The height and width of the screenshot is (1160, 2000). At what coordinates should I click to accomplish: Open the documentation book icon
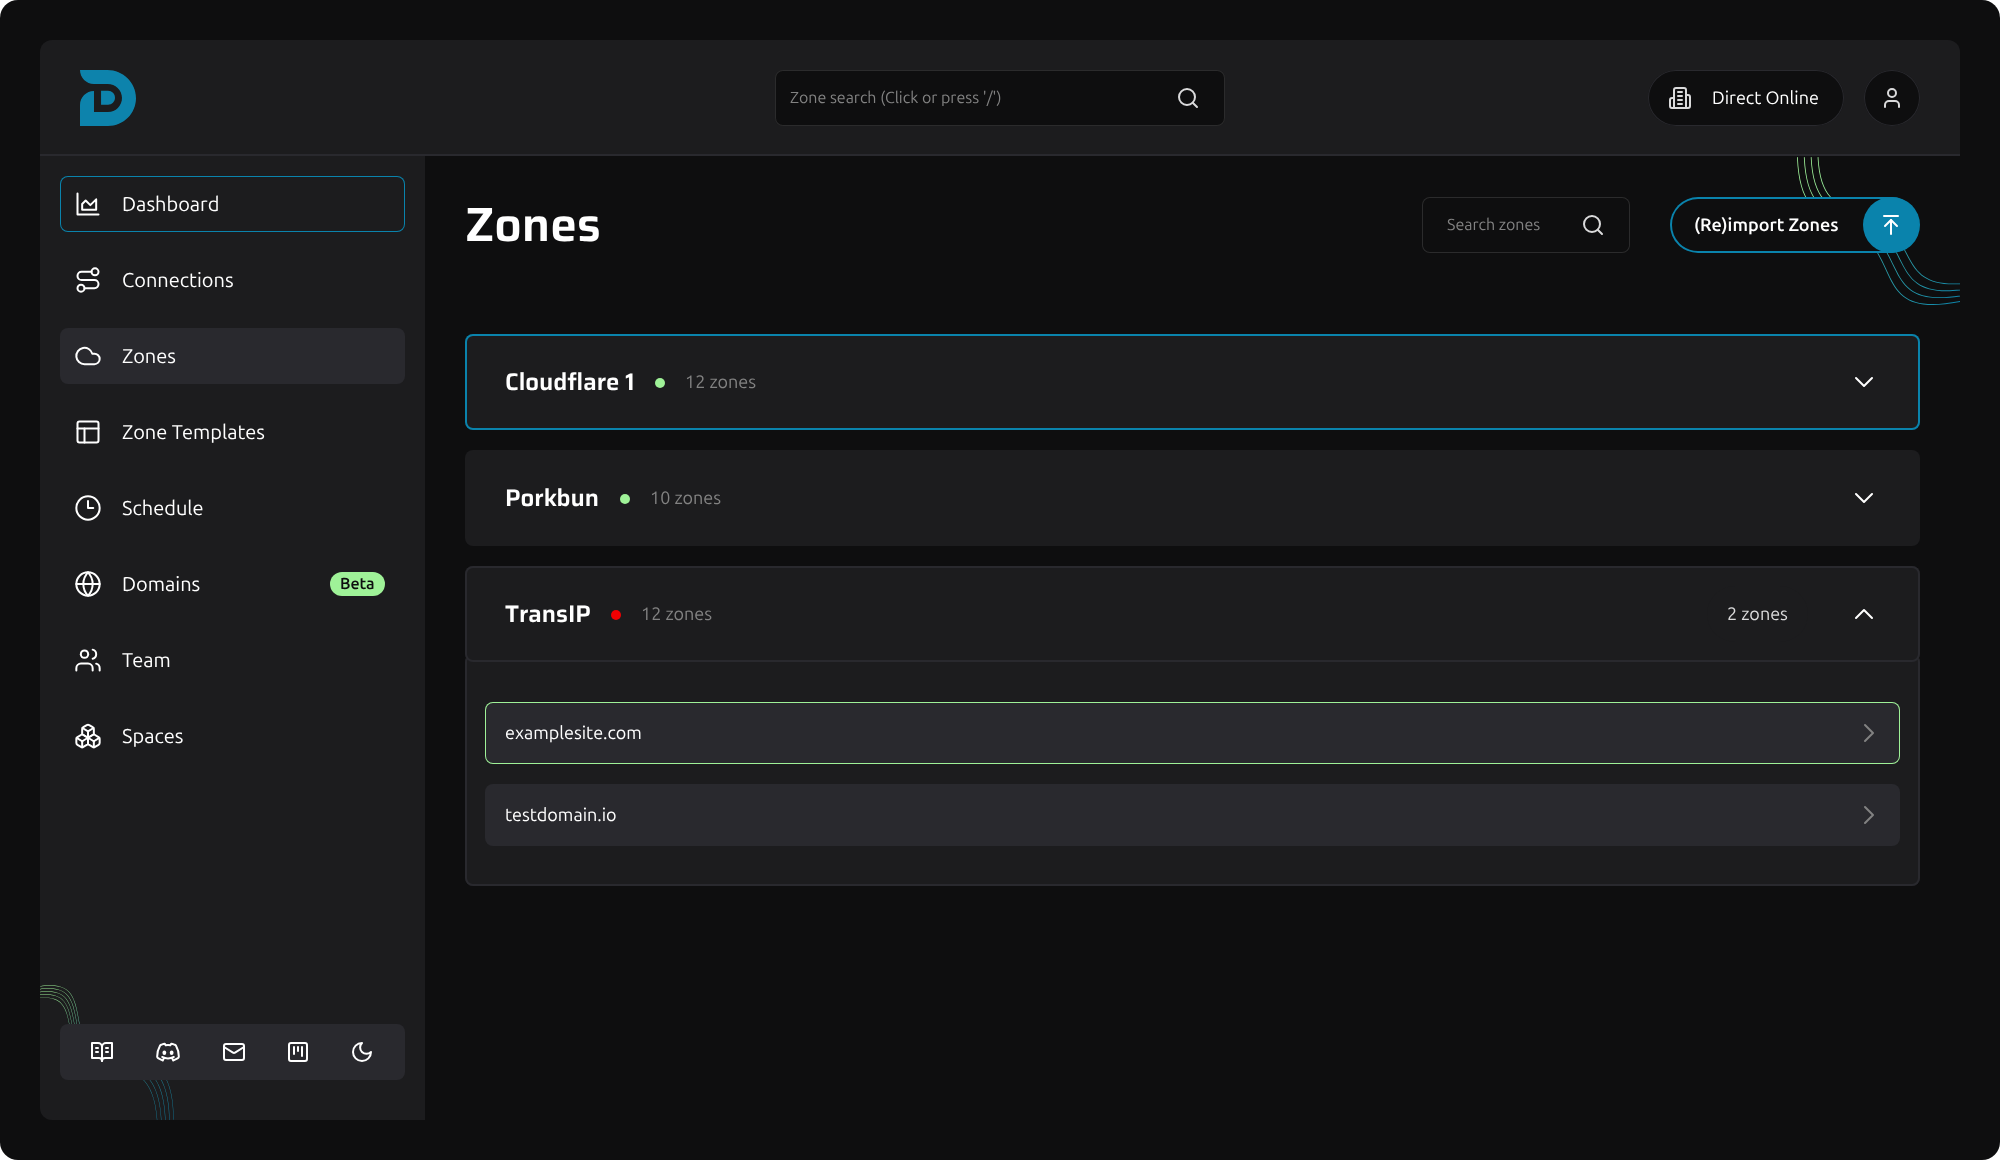102,1052
